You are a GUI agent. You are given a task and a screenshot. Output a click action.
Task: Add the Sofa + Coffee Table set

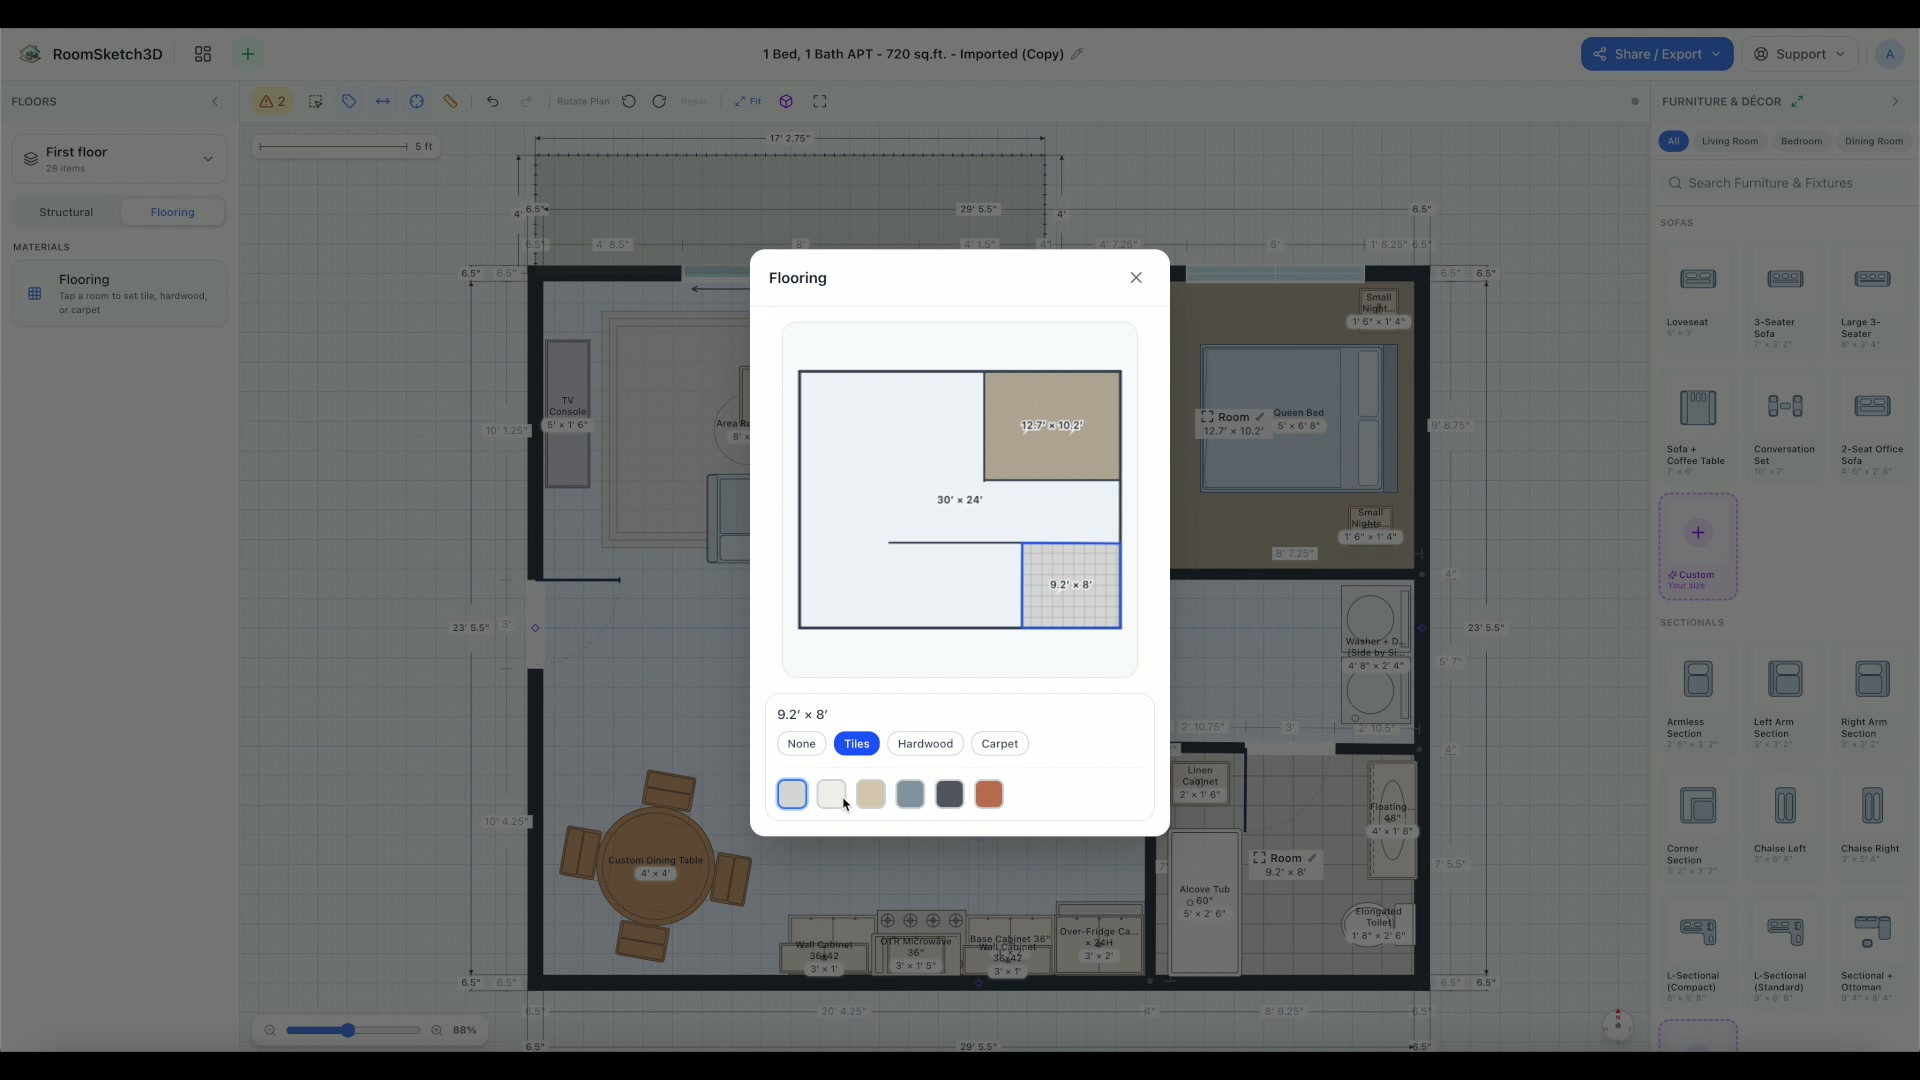(1698, 426)
